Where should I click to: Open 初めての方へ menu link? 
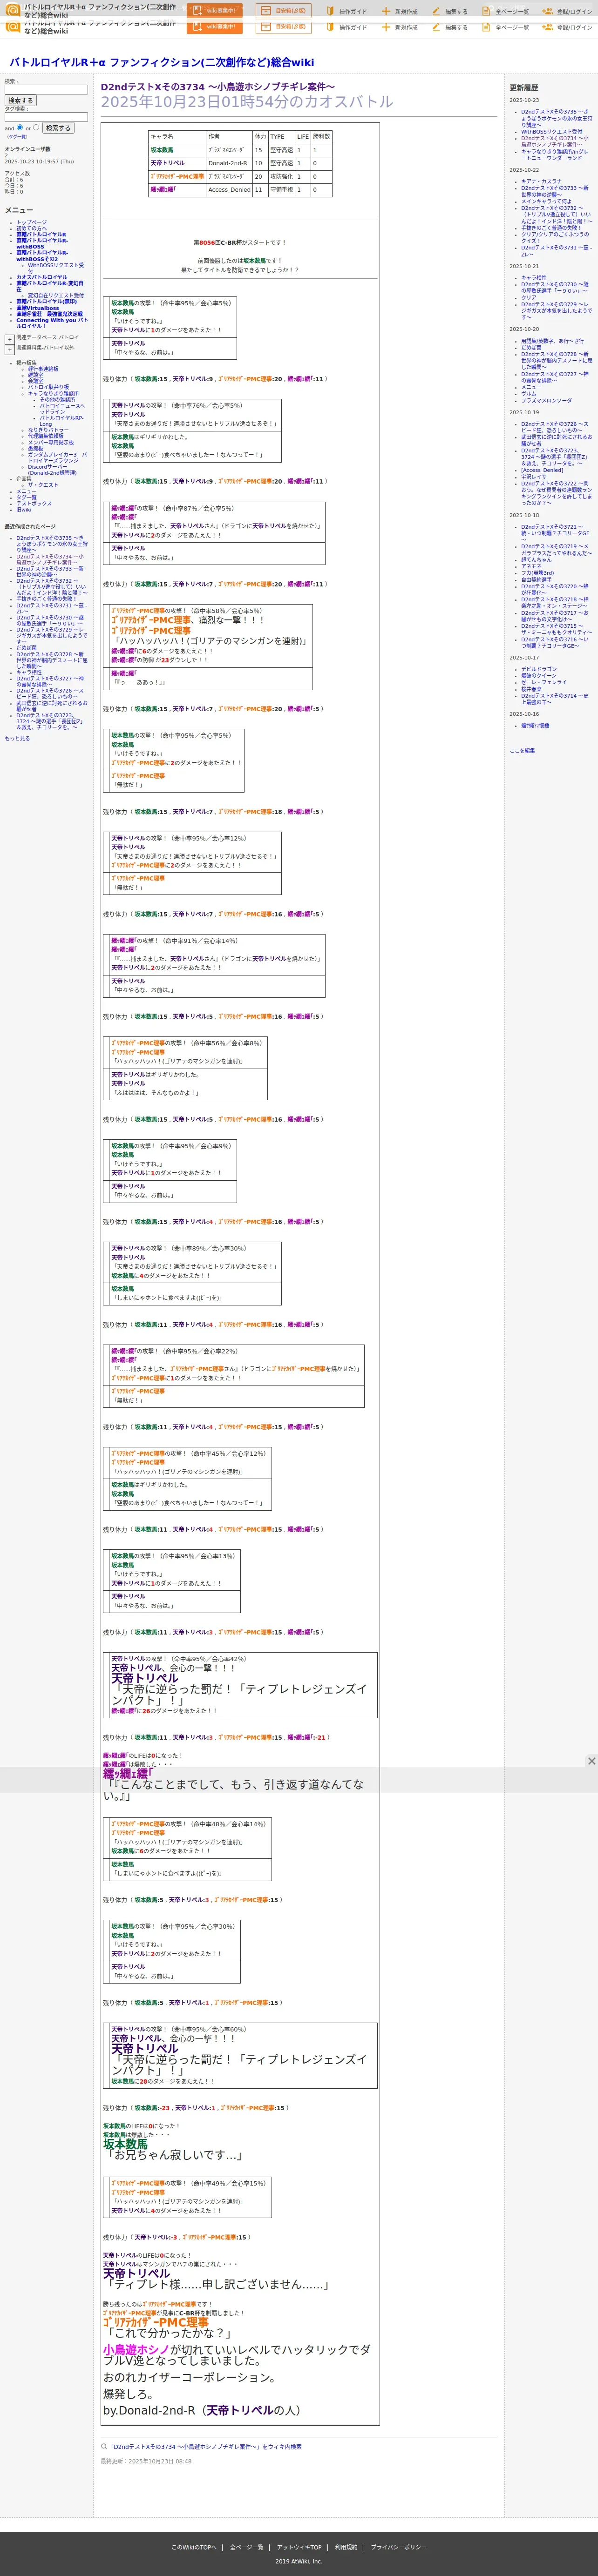31,228
